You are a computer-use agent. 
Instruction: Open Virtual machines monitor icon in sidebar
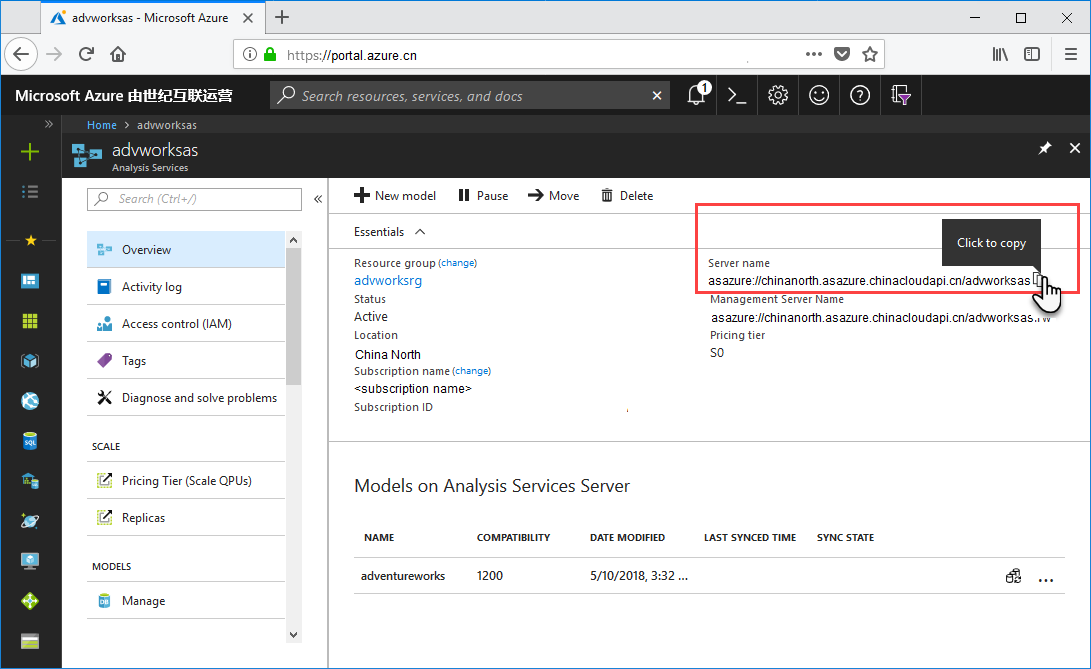coord(30,561)
